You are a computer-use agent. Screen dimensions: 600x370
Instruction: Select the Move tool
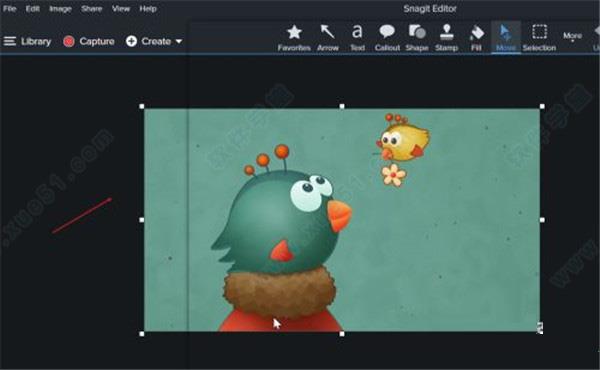506,37
